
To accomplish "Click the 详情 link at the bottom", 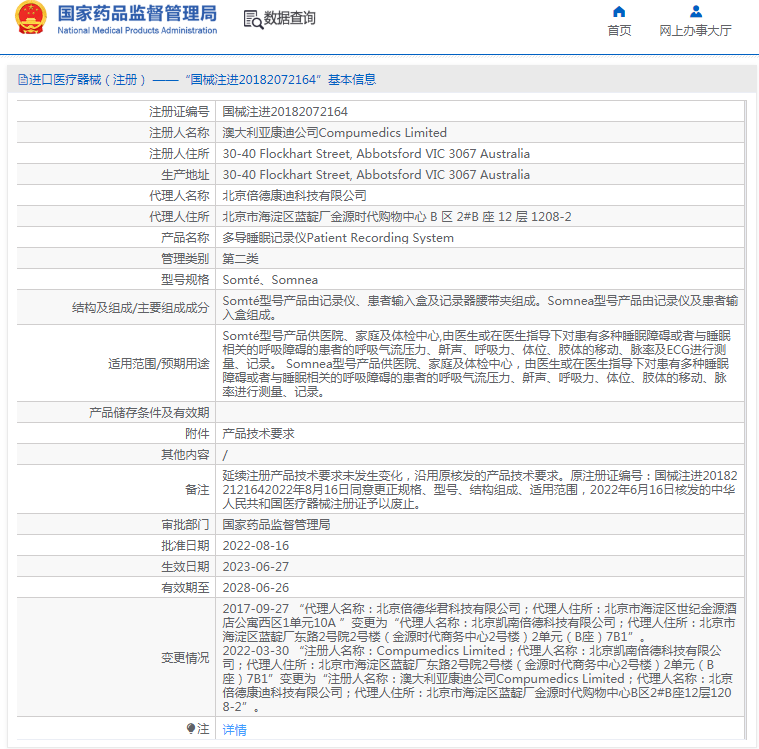I will click(x=234, y=730).
